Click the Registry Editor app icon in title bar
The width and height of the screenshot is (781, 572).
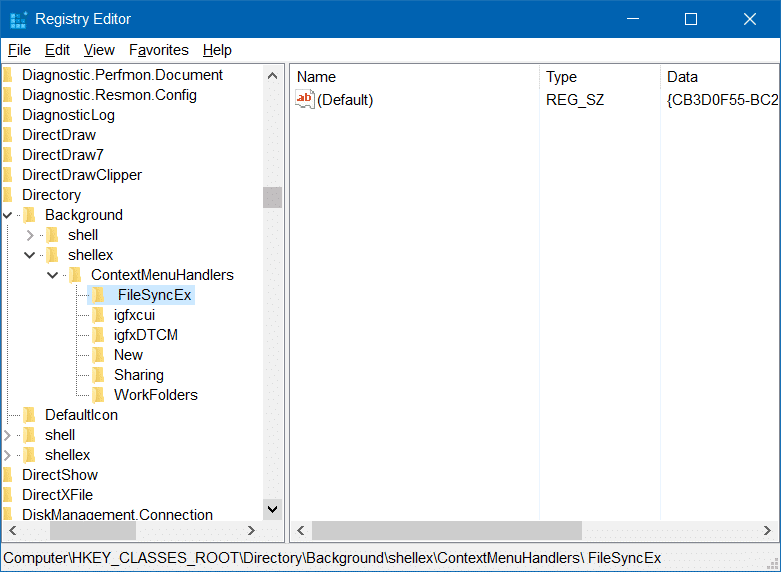coord(18,19)
